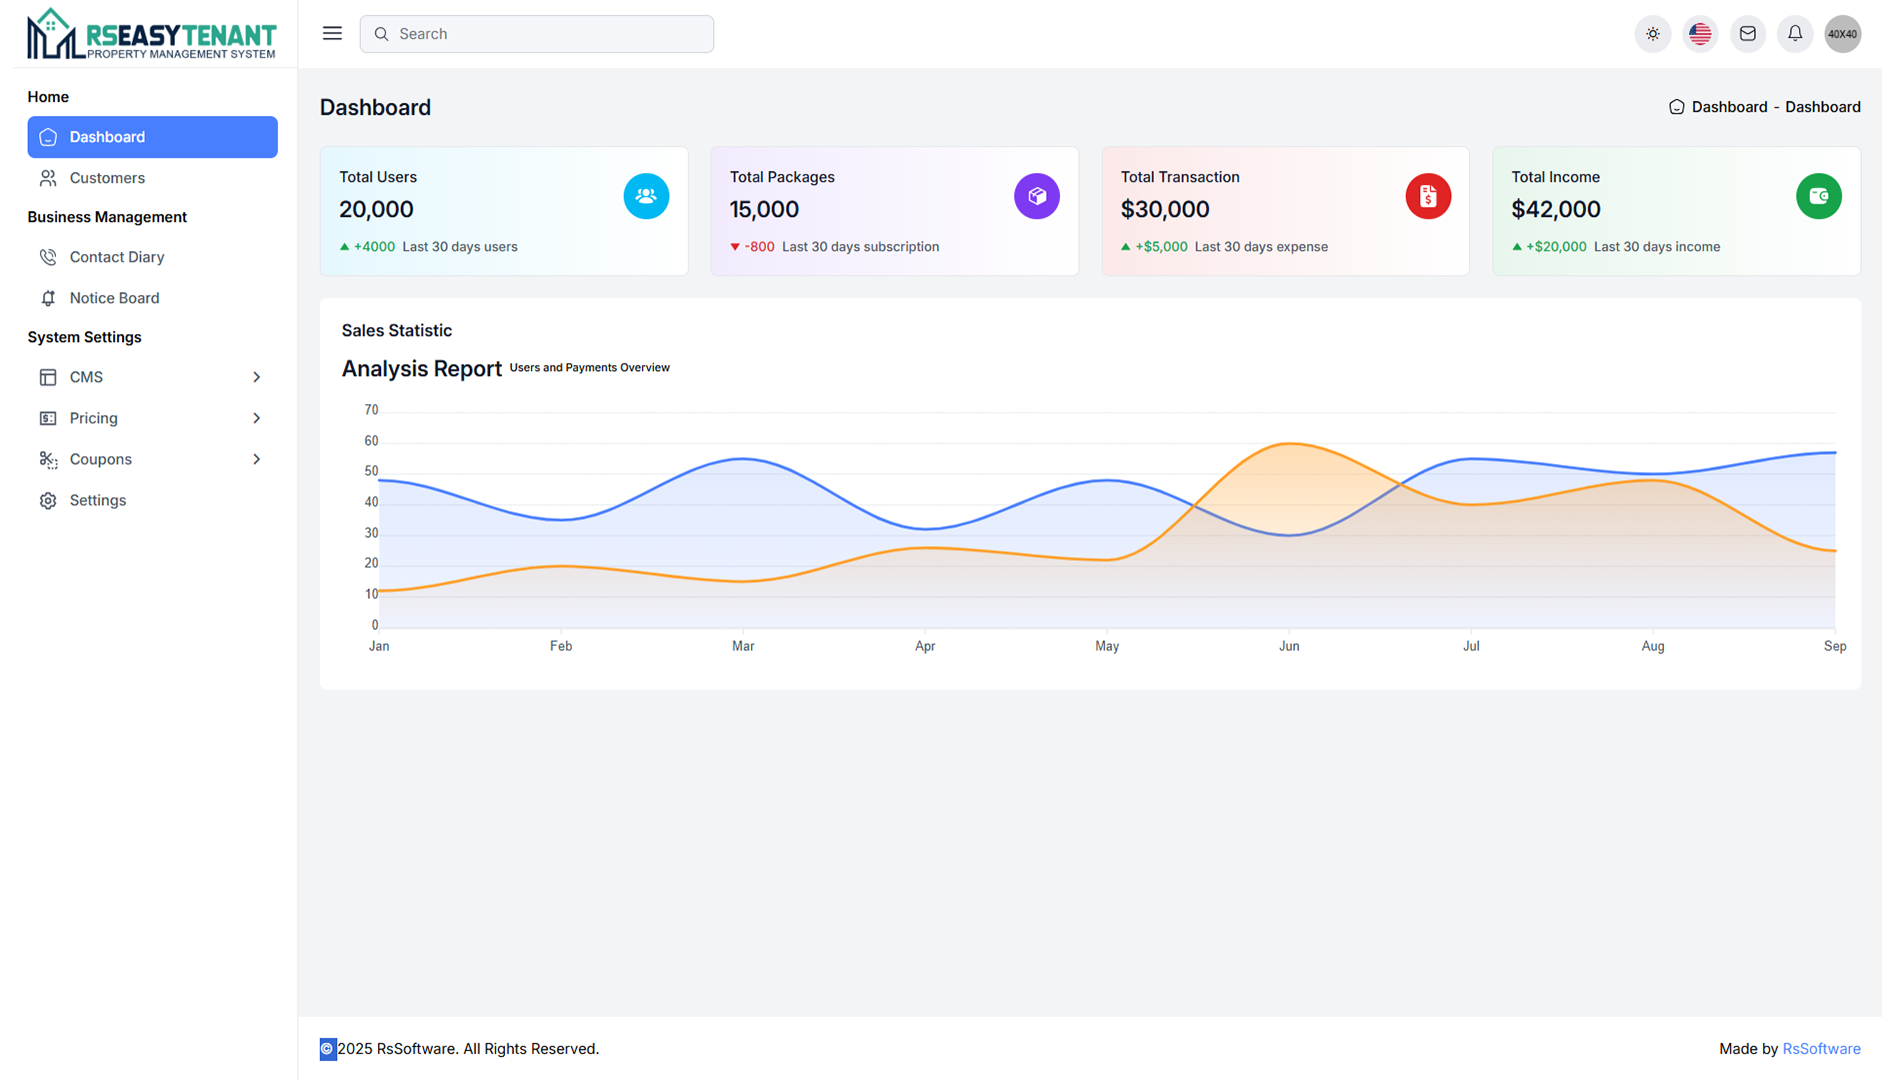Open the Notice Board menu item
This screenshot has width=1900, height=1080.
[114, 298]
